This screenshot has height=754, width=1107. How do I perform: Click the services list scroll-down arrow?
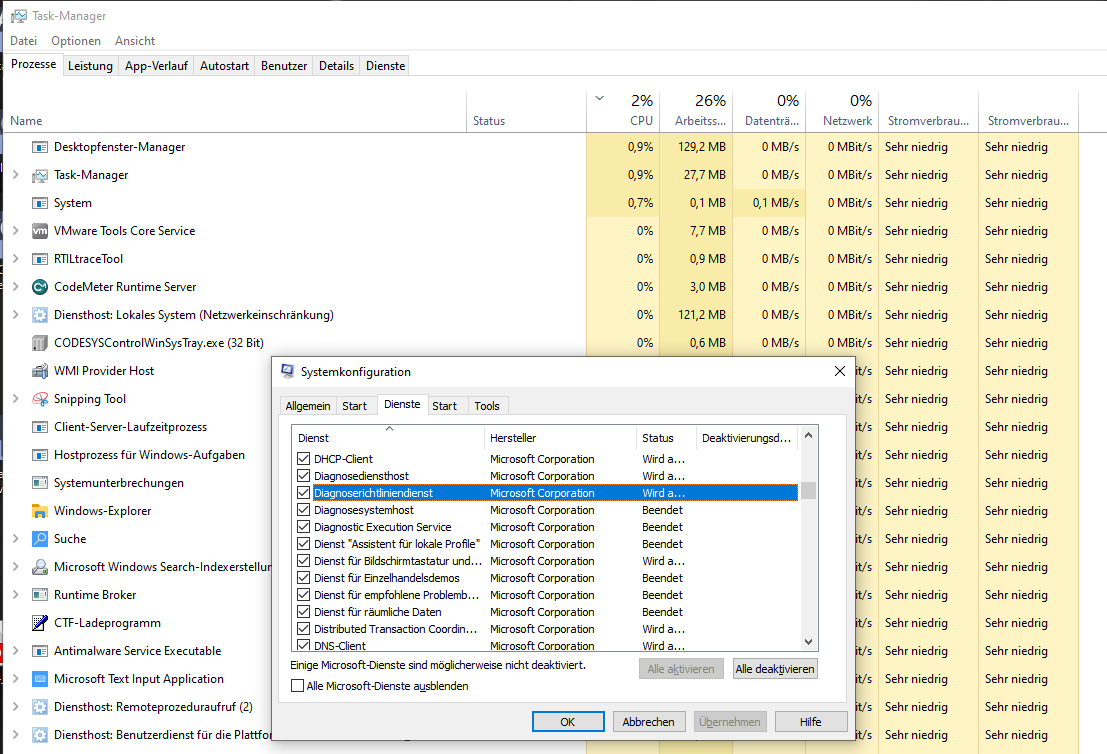click(x=808, y=642)
